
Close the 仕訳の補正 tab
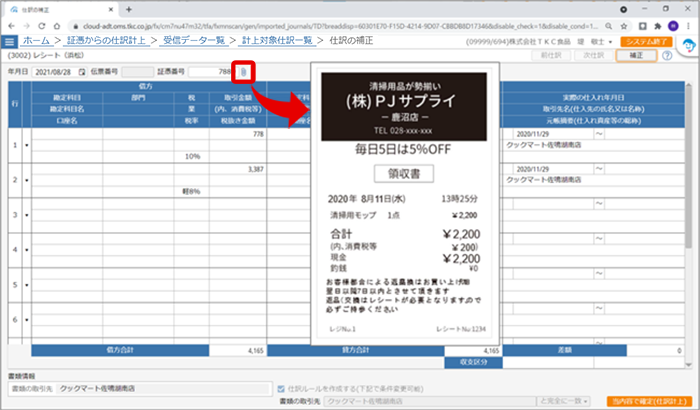coord(111,9)
